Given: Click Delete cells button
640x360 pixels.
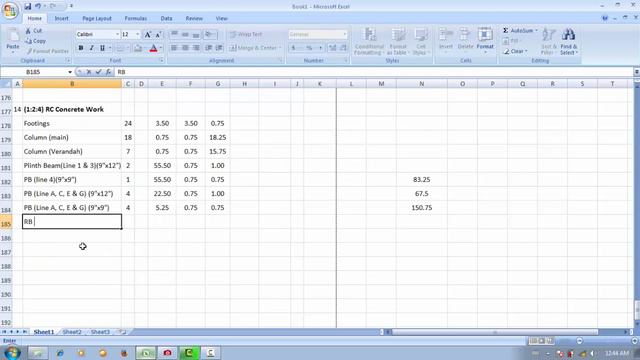Looking at the screenshot, I should pyautogui.click(x=465, y=40).
